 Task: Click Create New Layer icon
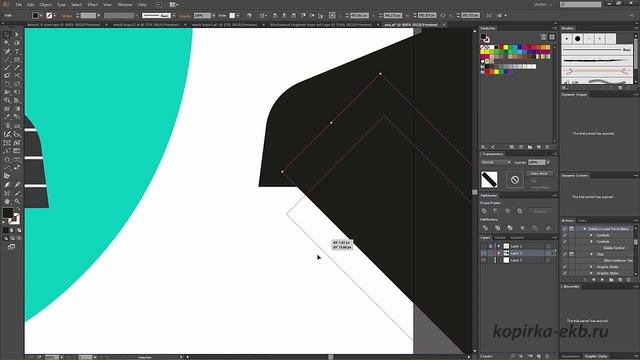pyautogui.click(x=539, y=356)
